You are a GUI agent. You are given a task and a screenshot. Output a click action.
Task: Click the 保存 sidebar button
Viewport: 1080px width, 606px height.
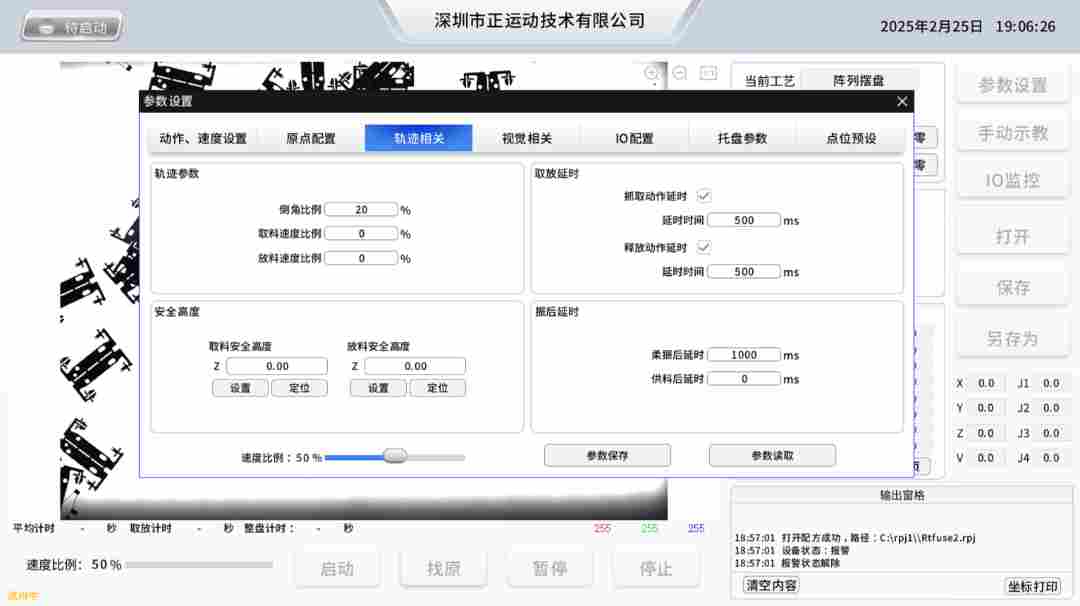tap(1012, 288)
